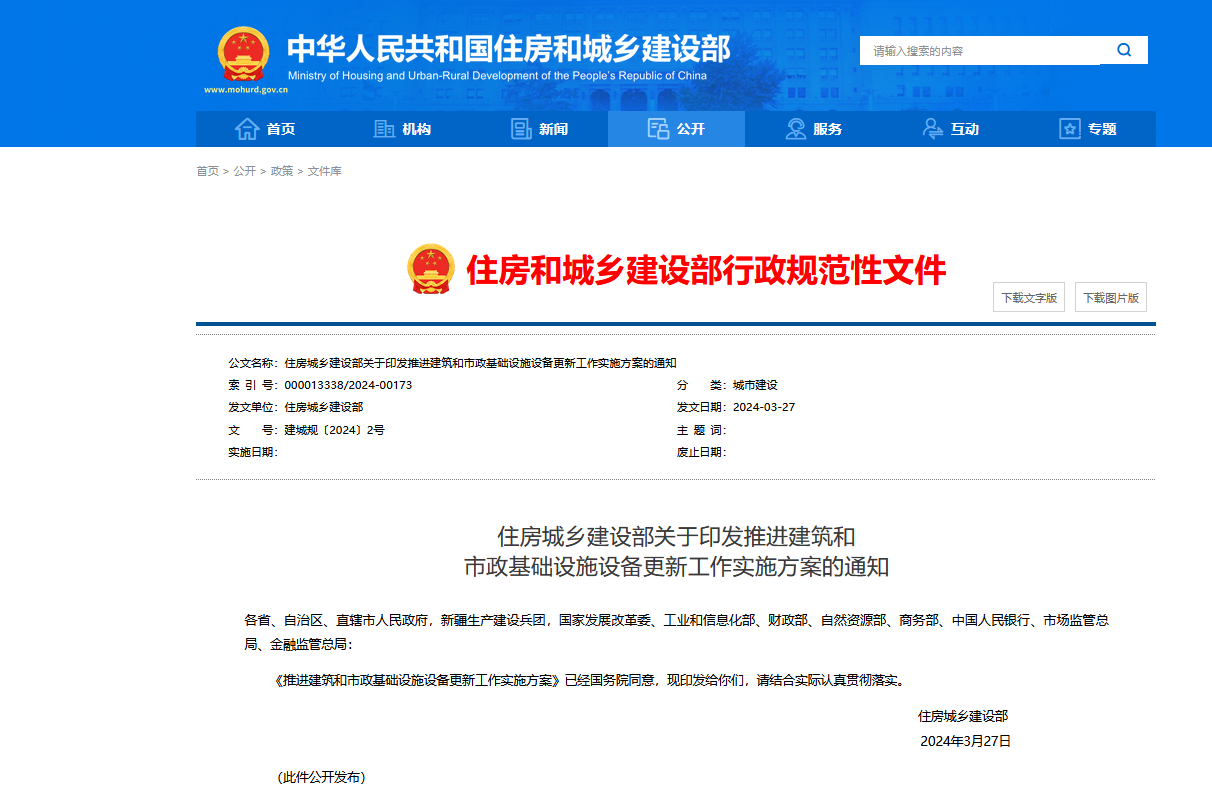Click the search input field

[980, 51]
